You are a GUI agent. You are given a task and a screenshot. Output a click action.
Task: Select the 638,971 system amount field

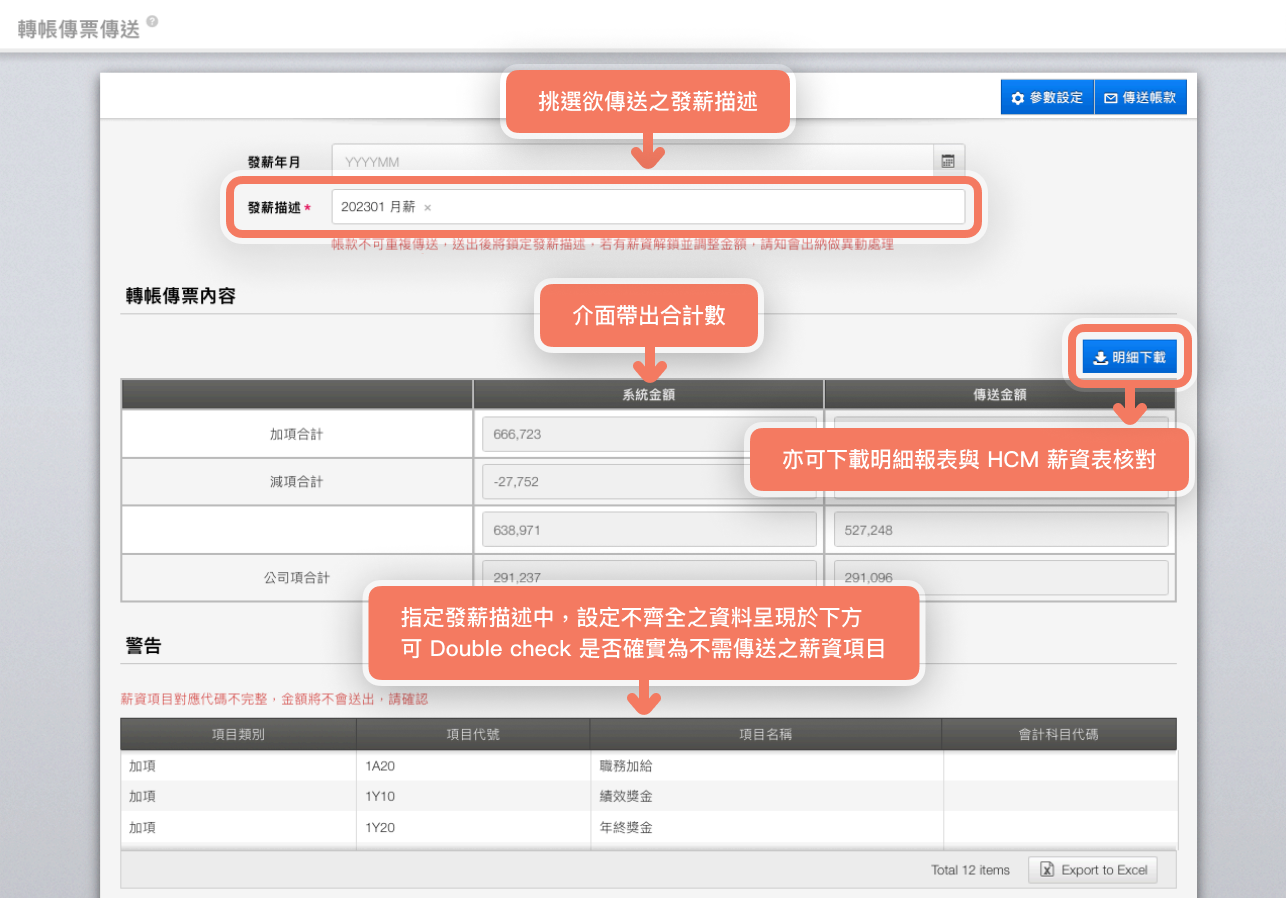(648, 530)
